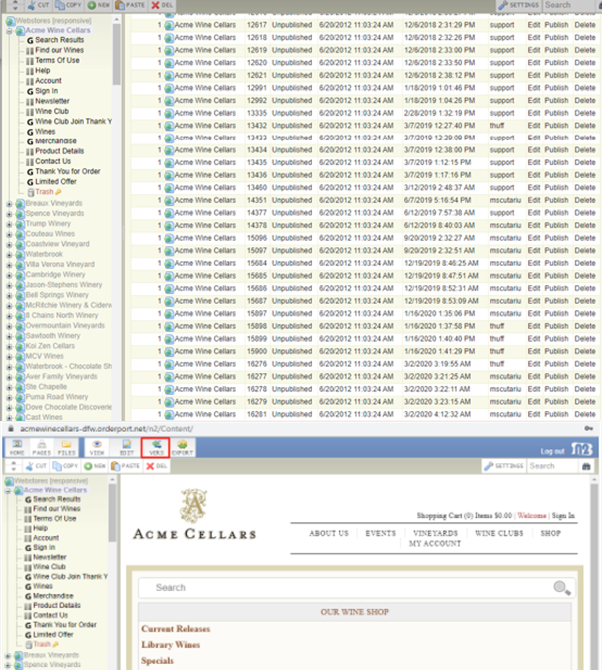The height and width of the screenshot is (670, 602).
Task: Select Product Details in the upper tree
Action: [x=59, y=151]
